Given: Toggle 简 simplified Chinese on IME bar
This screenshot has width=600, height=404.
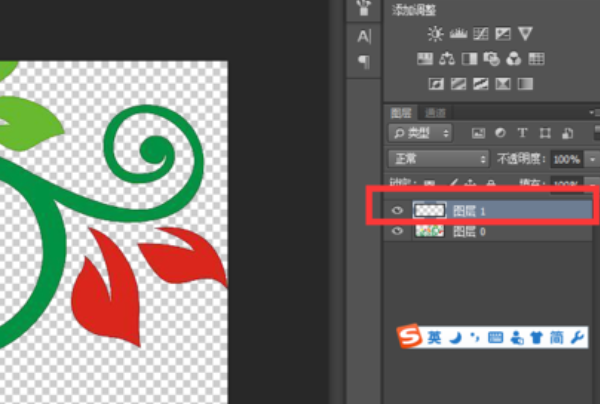Looking at the screenshot, I should 557,337.
